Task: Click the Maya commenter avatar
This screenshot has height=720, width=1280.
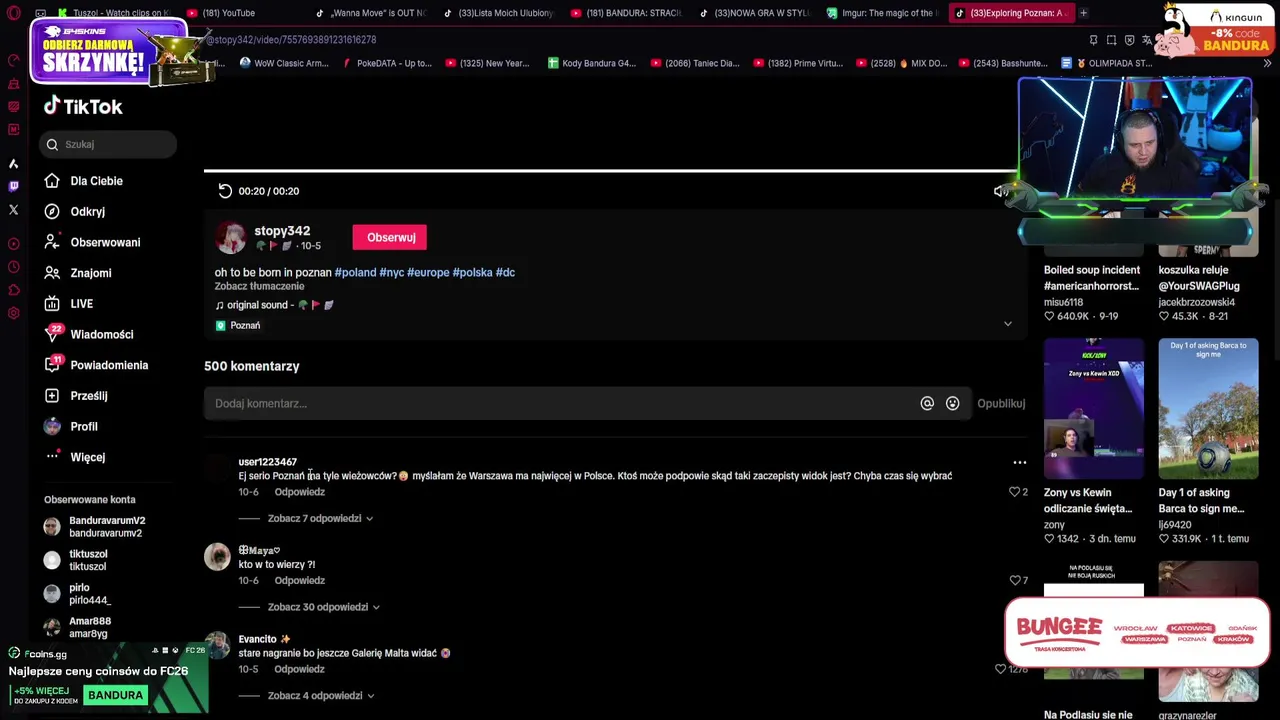Action: (217, 557)
